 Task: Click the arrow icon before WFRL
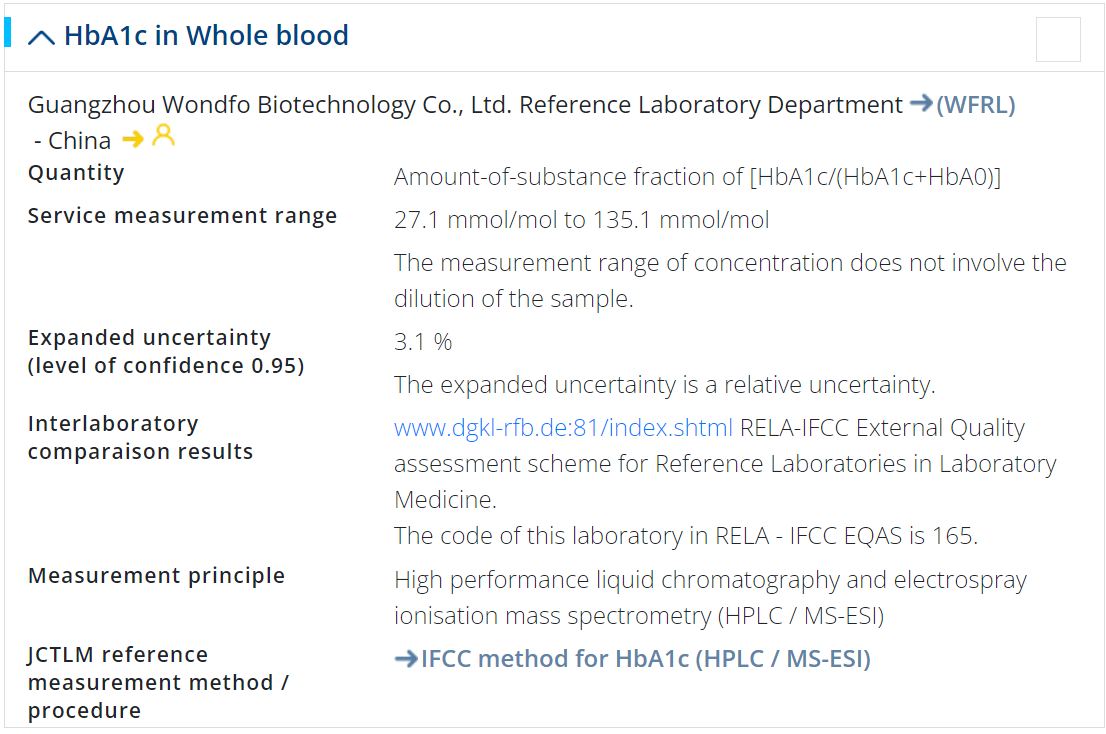920,104
